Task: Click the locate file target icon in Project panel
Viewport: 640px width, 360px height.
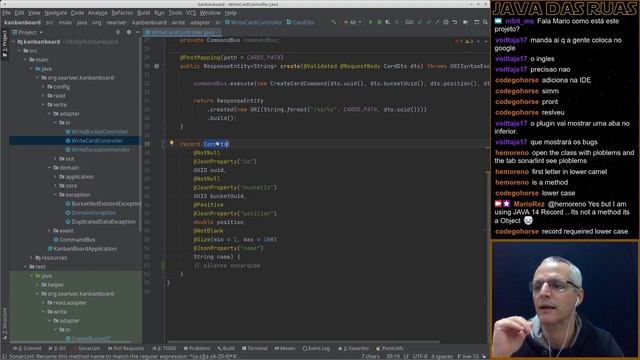Action: [118, 32]
